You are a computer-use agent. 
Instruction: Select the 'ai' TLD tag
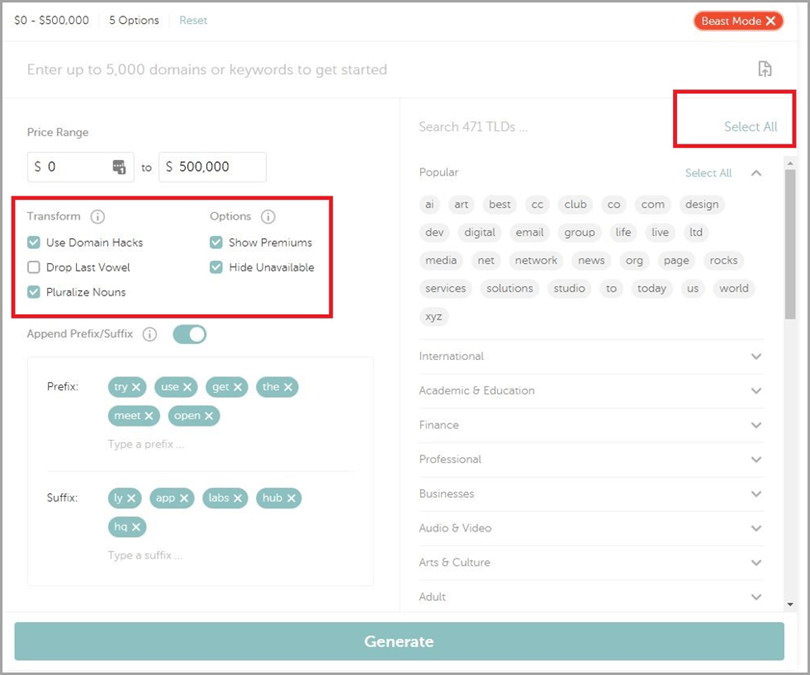(430, 204)
